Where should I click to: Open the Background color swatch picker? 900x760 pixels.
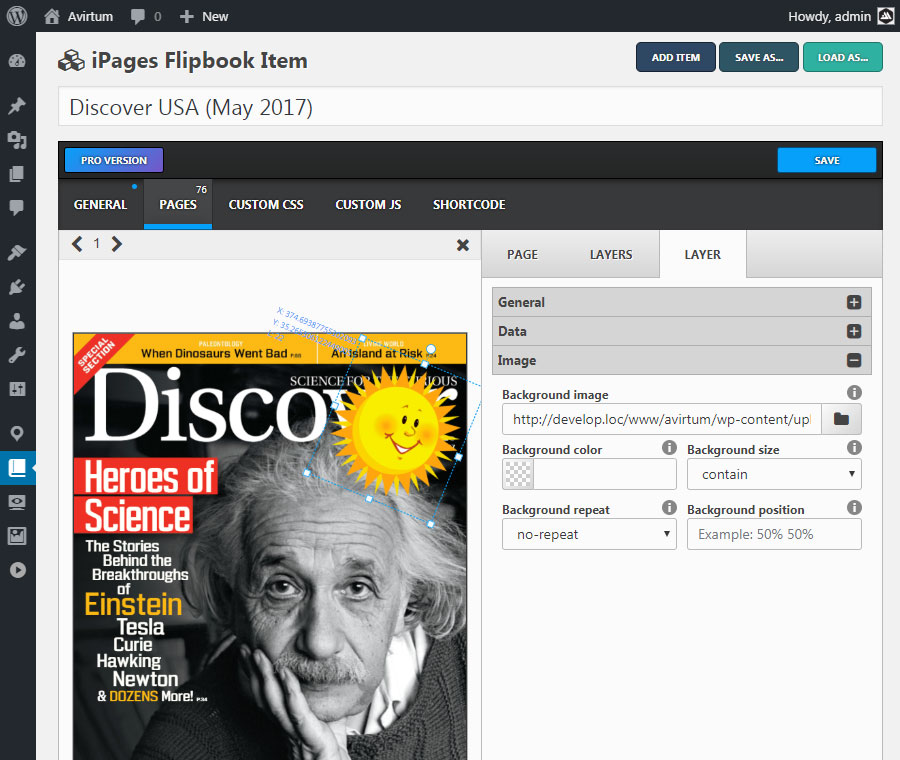pos(518,474)
